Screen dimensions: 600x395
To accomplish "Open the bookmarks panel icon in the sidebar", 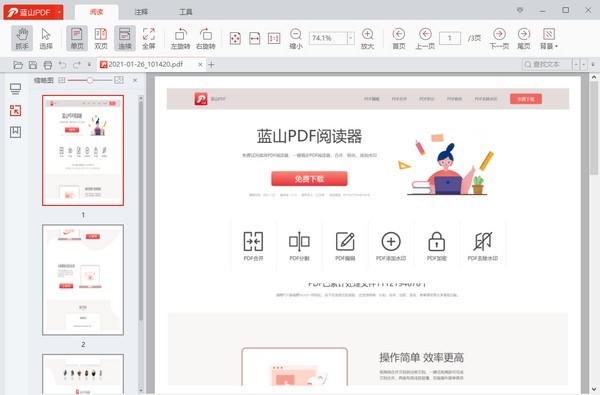I will [x=15, y=132].
